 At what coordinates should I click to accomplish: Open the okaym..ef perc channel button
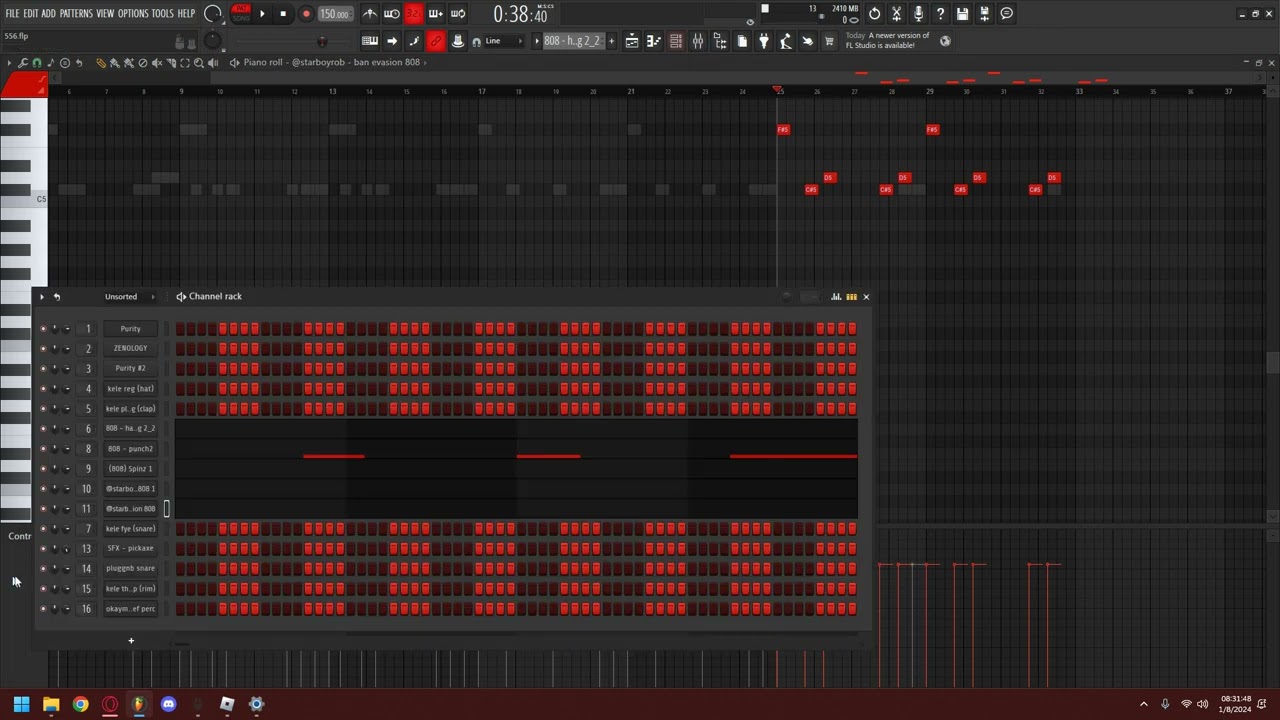(131, 609)
